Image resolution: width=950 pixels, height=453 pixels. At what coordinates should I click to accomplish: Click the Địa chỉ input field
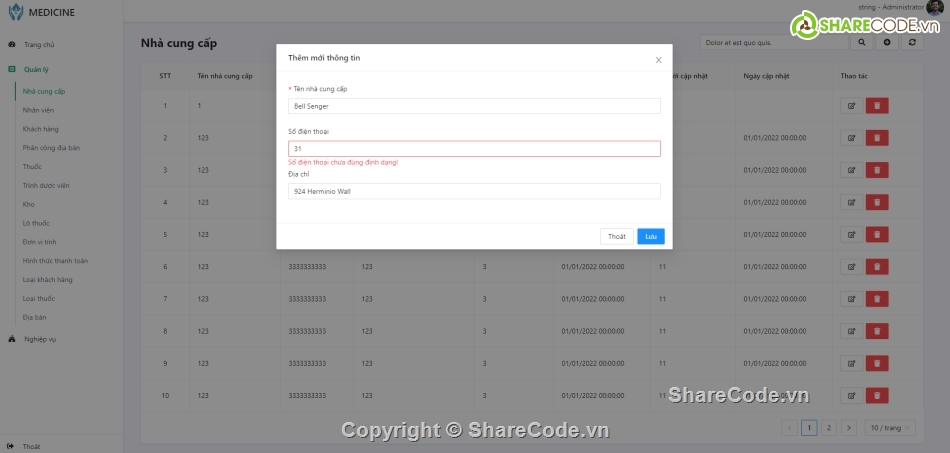click(474, 191)
